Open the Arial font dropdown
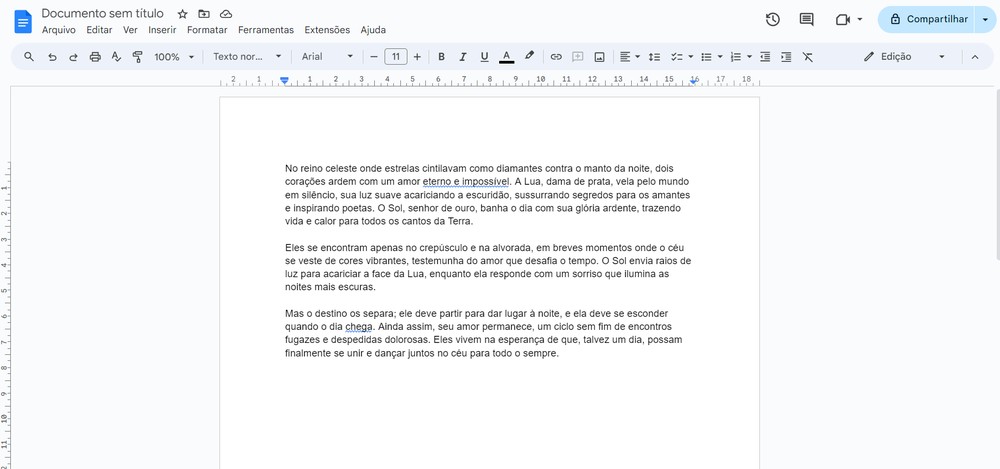Image resolution: width=1000 pixels, height=469 pixels. (x=327, y=57)
